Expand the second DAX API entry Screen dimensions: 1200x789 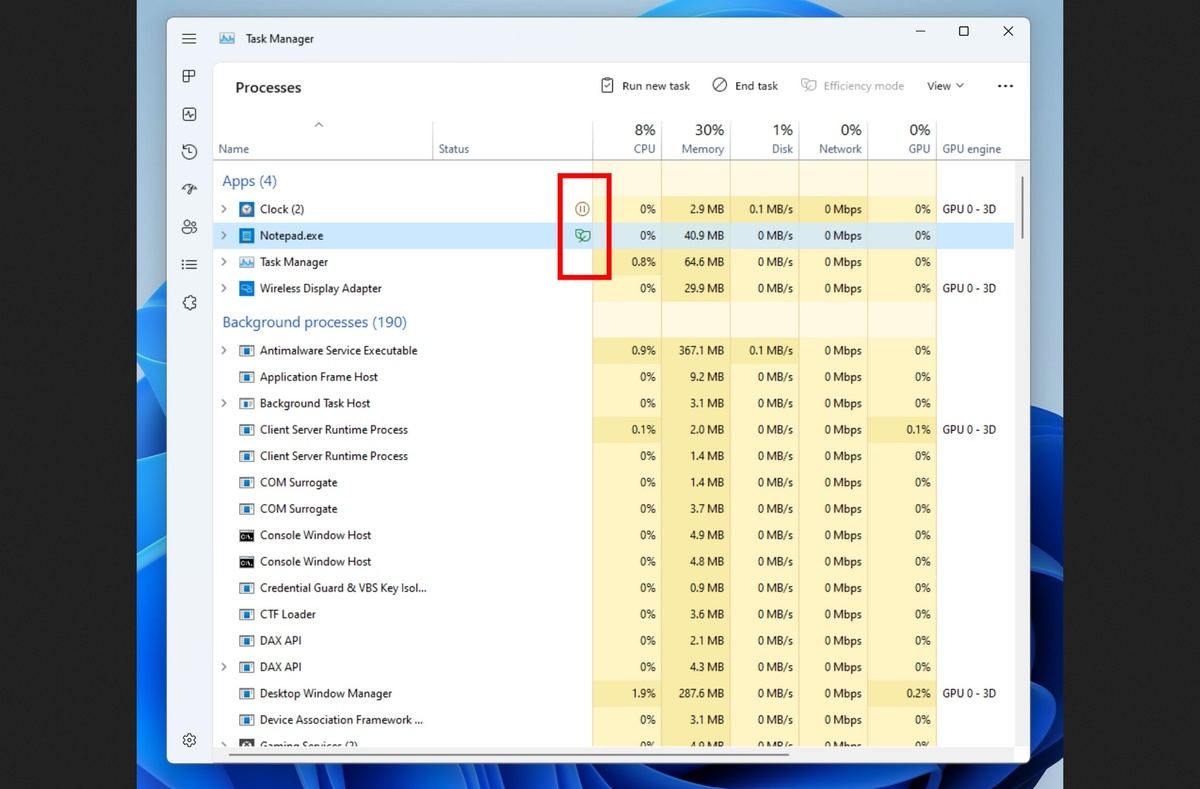click(224, 667)
